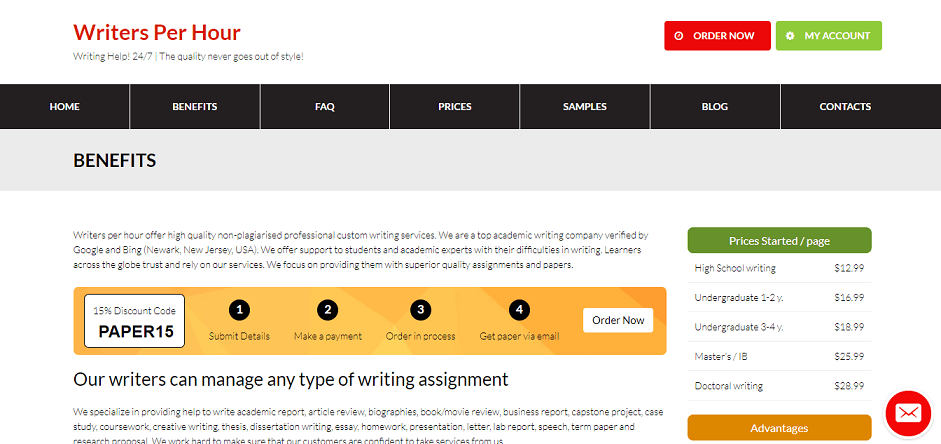This screenshot has width=941, height=444.
Task: Click the '15% Discount Code' label
Action: point(134,311)
